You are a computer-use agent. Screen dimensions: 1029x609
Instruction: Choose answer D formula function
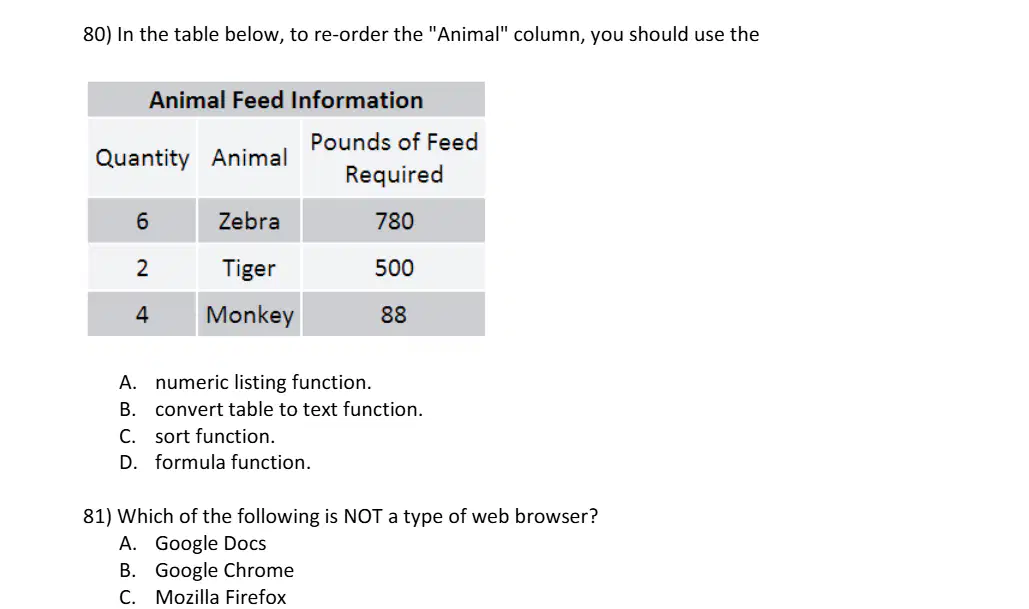[215, 462]
